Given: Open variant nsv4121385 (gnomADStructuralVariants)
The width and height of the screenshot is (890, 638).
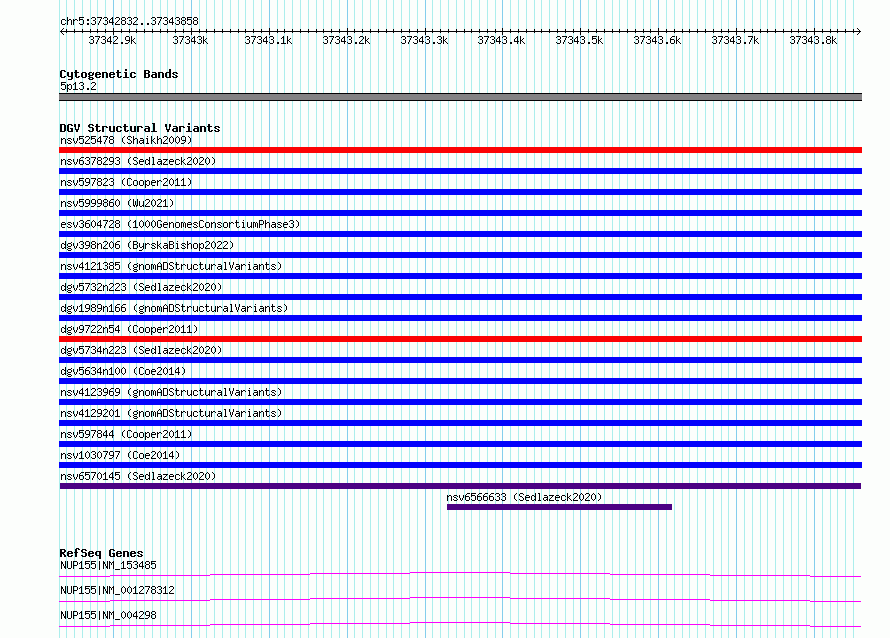Looking at the screenshot, I should 171,266.
